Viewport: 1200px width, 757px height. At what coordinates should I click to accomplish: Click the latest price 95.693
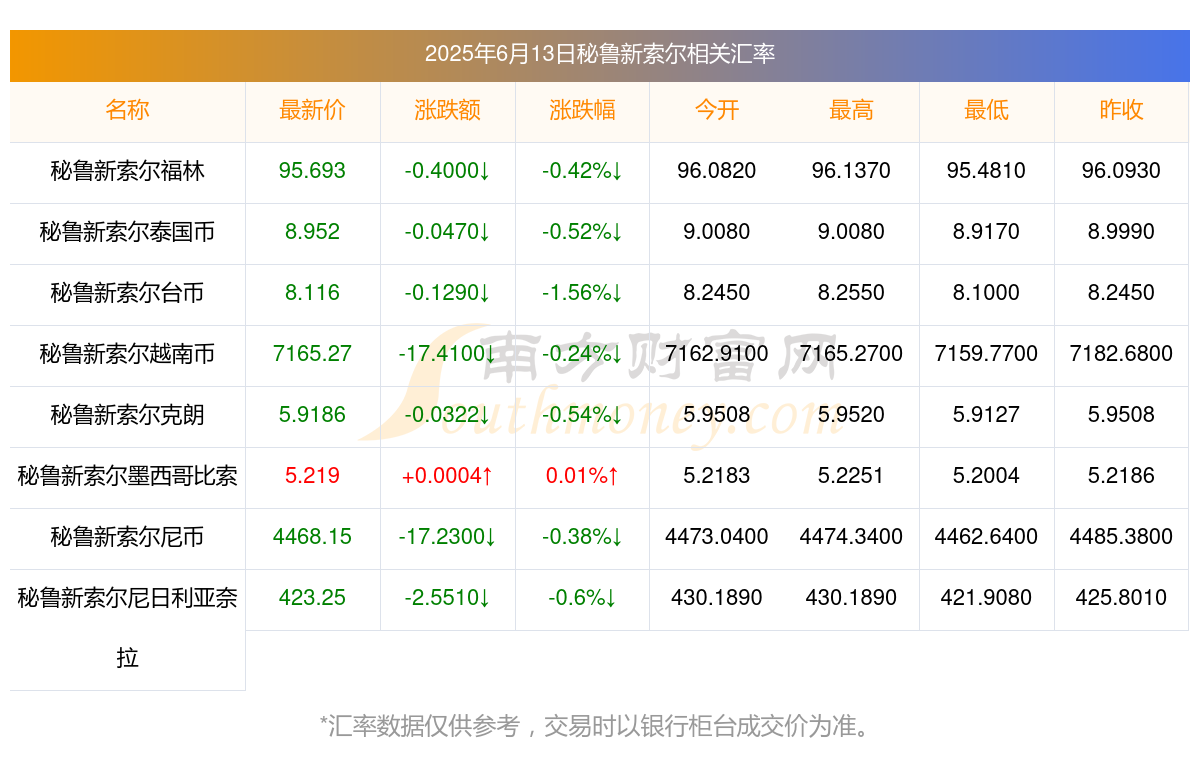(312, 171)
